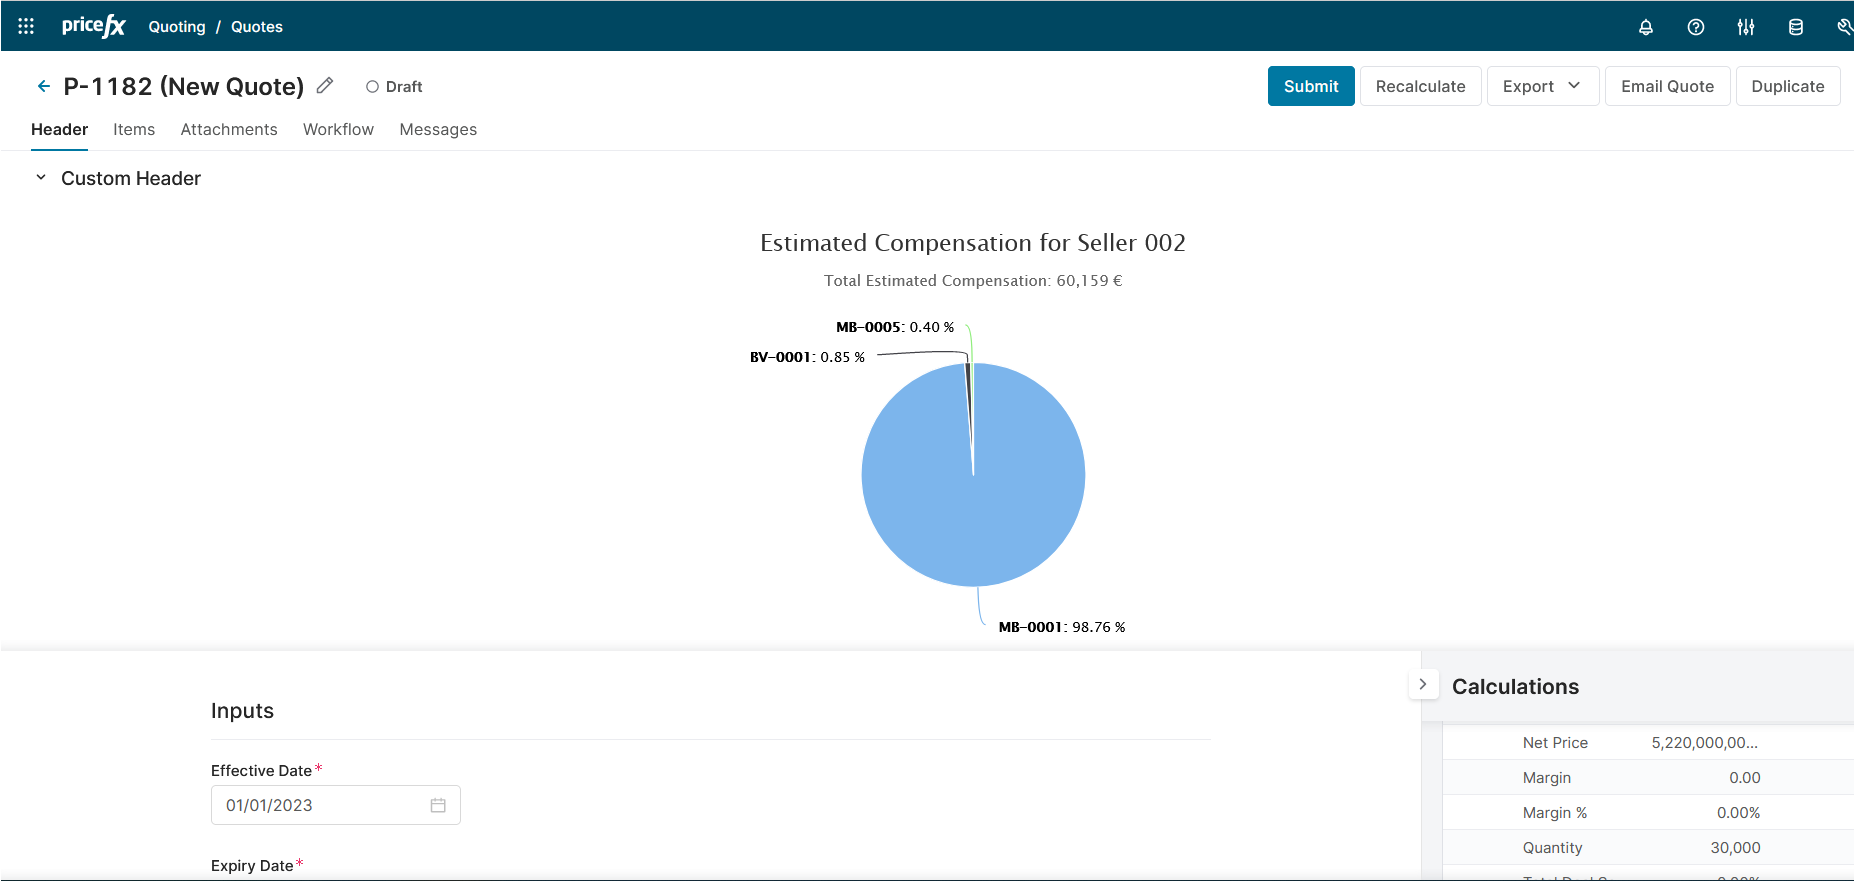Go to the Attachments tab
Screen dimensions: 1857x885
(229, 130)
